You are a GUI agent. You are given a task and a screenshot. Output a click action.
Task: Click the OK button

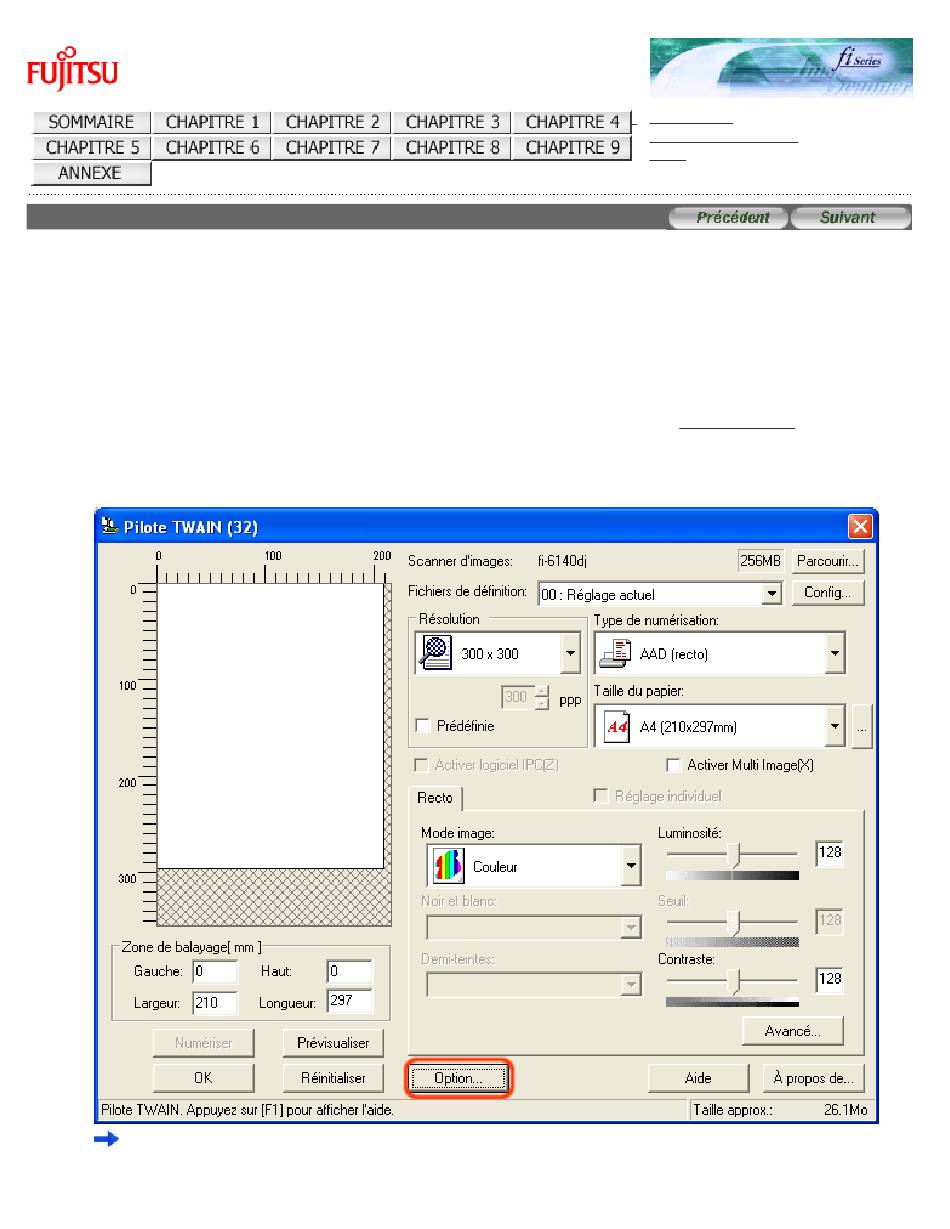[204, 1078]
